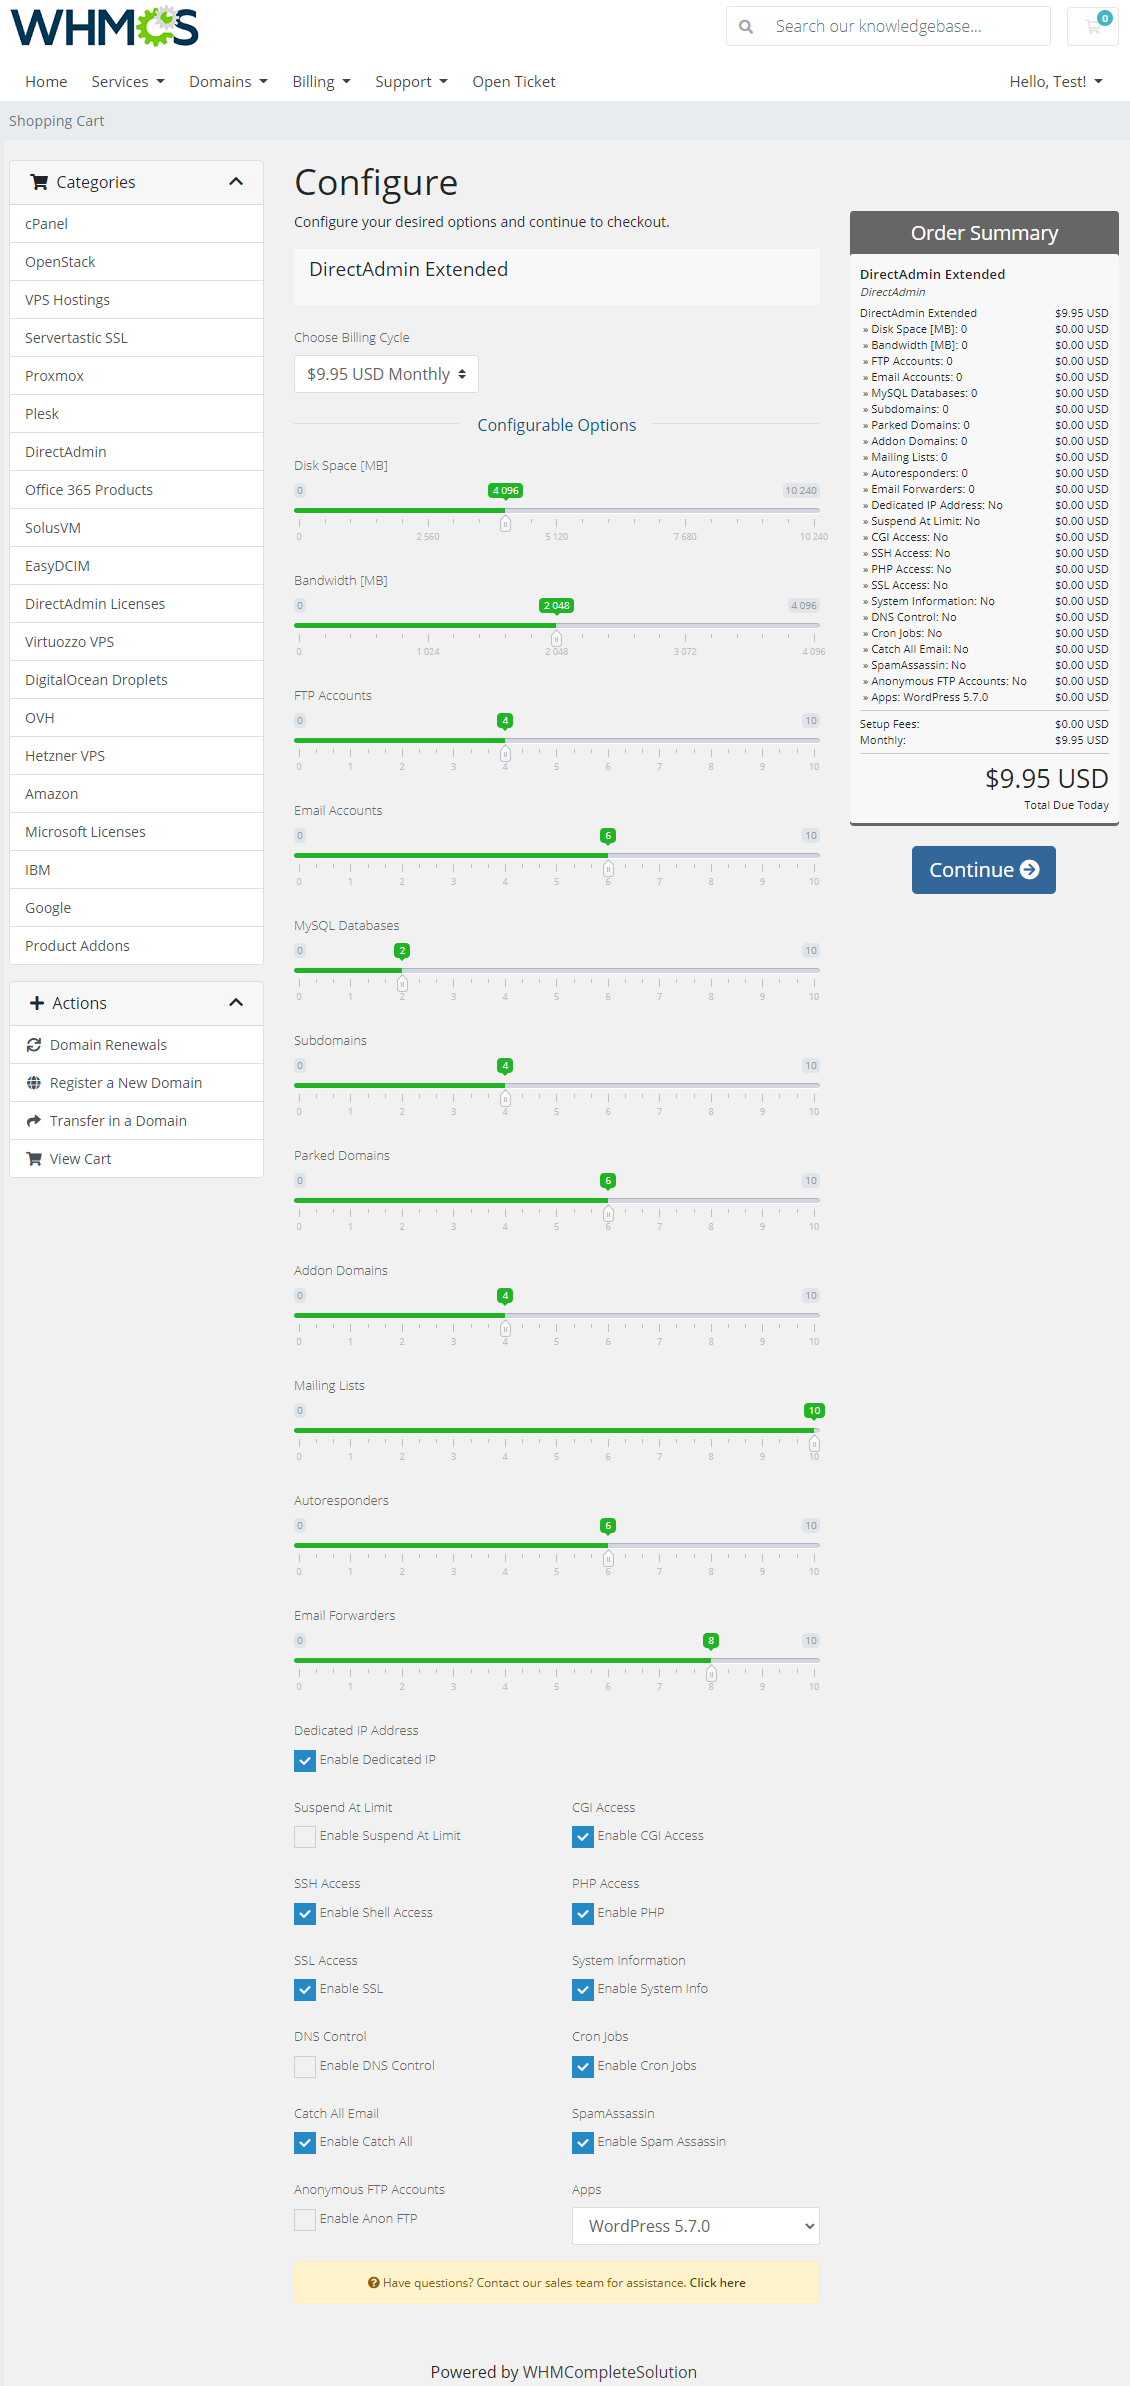Click the Domain Renewals refresh icon

click(x=34, y=1045)
